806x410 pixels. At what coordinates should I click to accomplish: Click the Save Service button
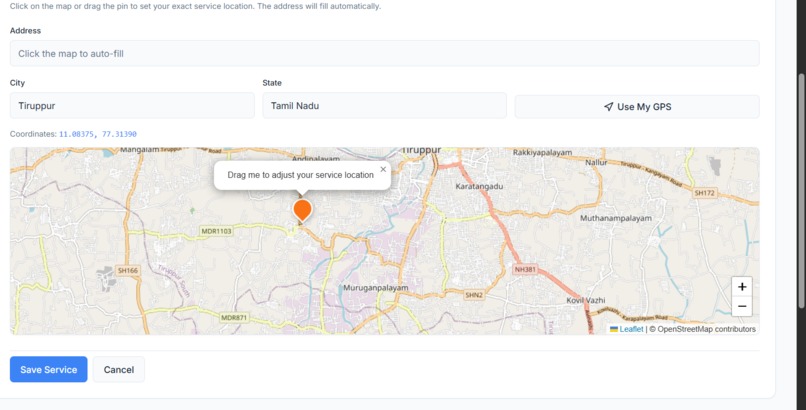pyautogui.click(x=48, y=369)
